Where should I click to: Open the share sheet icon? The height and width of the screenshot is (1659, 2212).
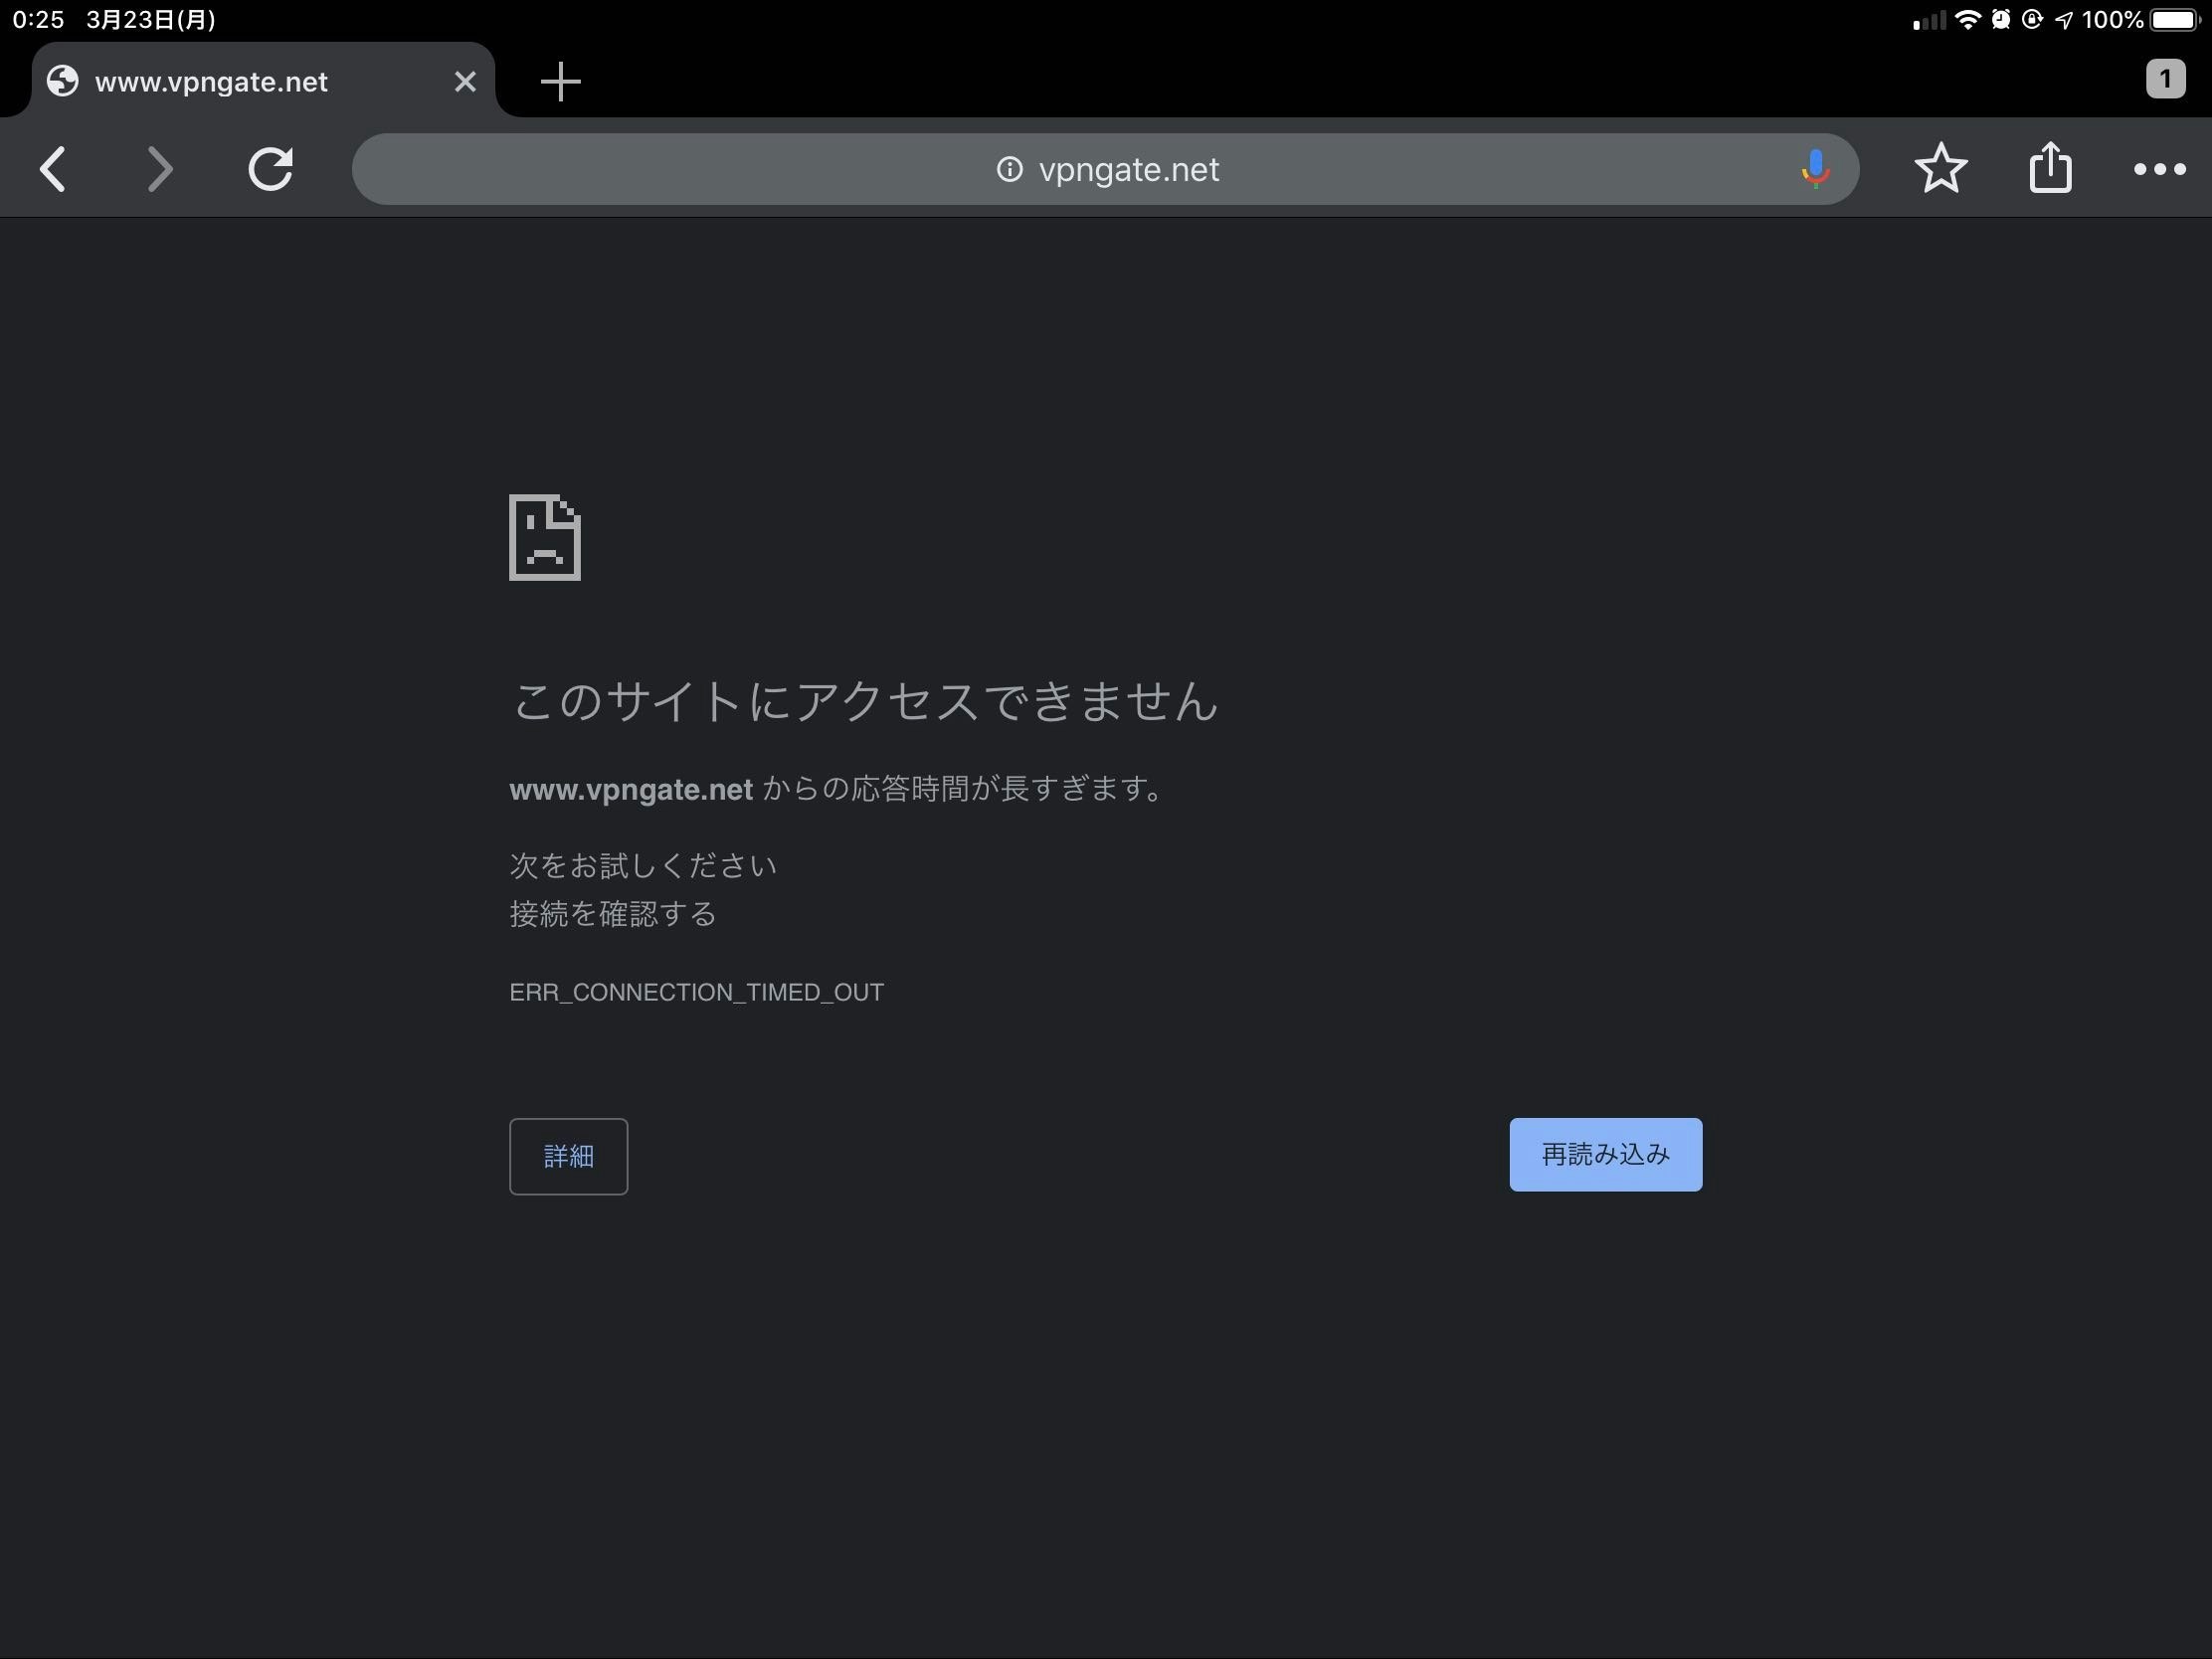(x=2050, y=166)
